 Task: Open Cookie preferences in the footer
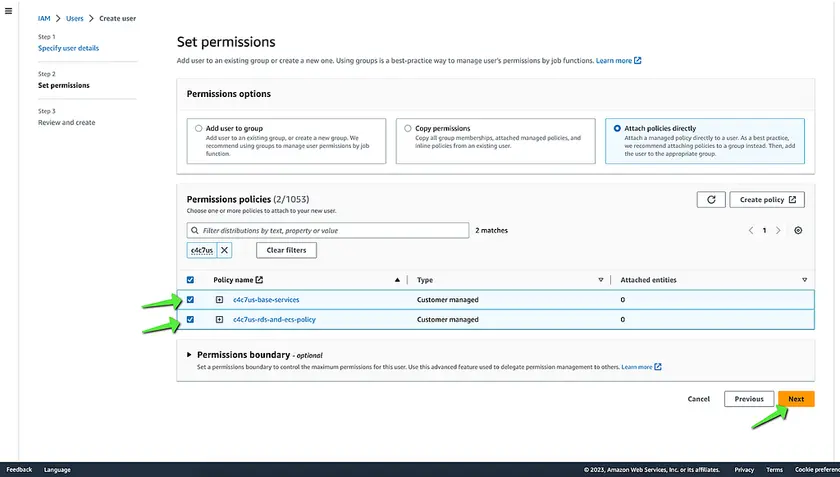(x=817, y=469)
